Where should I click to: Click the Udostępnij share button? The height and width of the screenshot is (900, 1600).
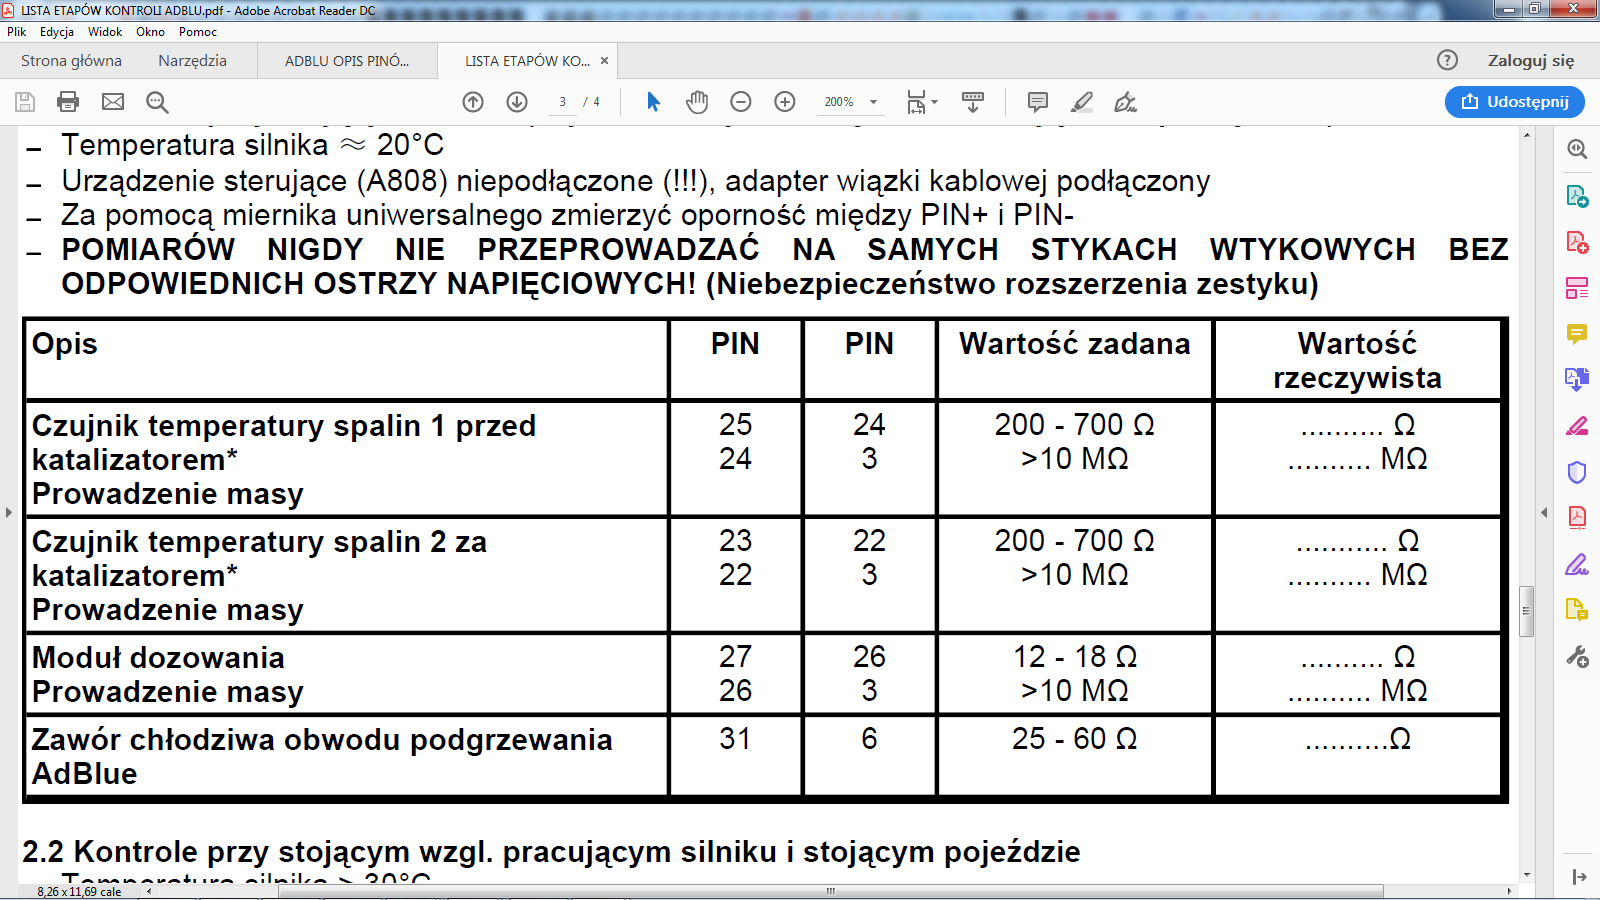(1514, 102)
